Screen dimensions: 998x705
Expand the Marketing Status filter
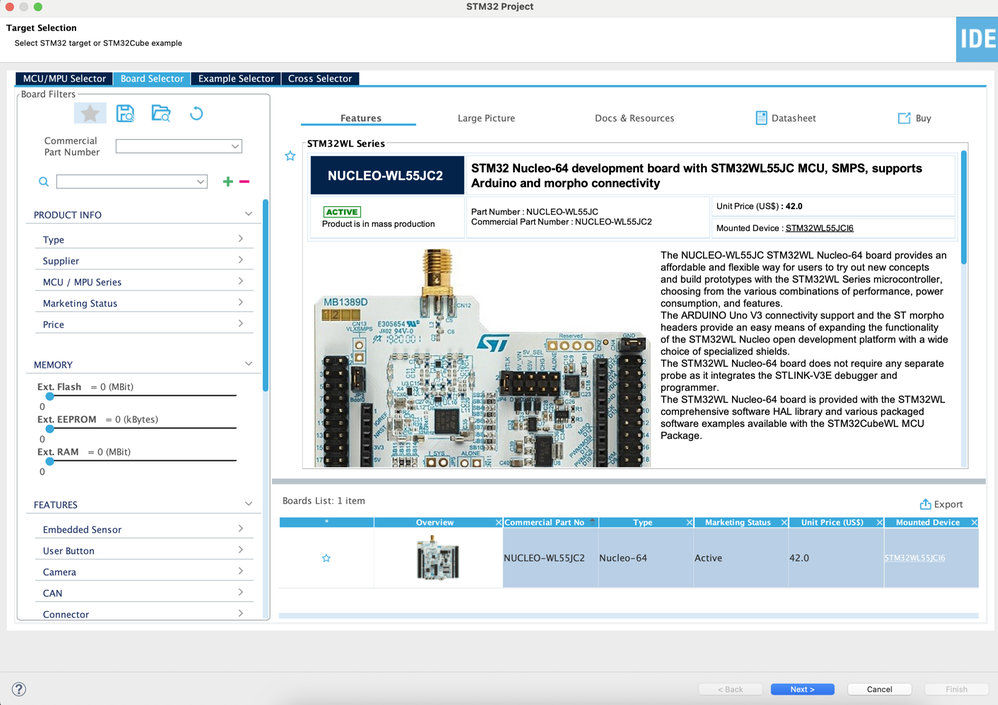241,302
